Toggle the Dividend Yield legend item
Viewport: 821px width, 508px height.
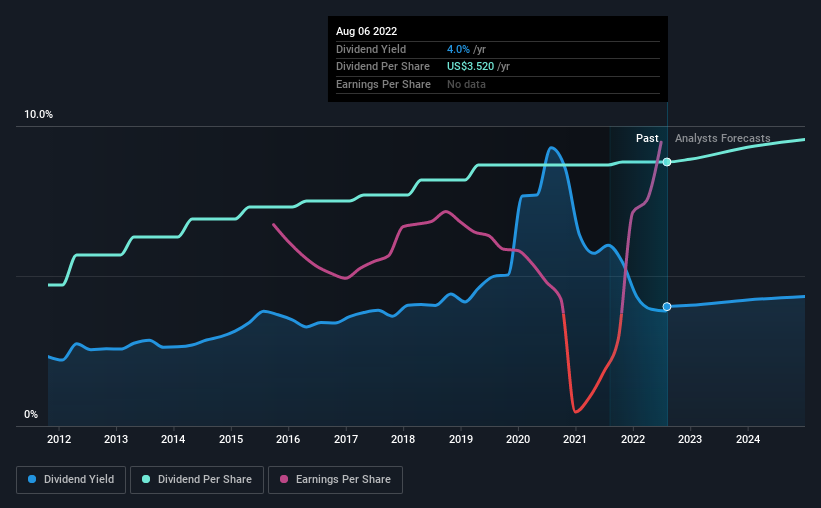71,480
